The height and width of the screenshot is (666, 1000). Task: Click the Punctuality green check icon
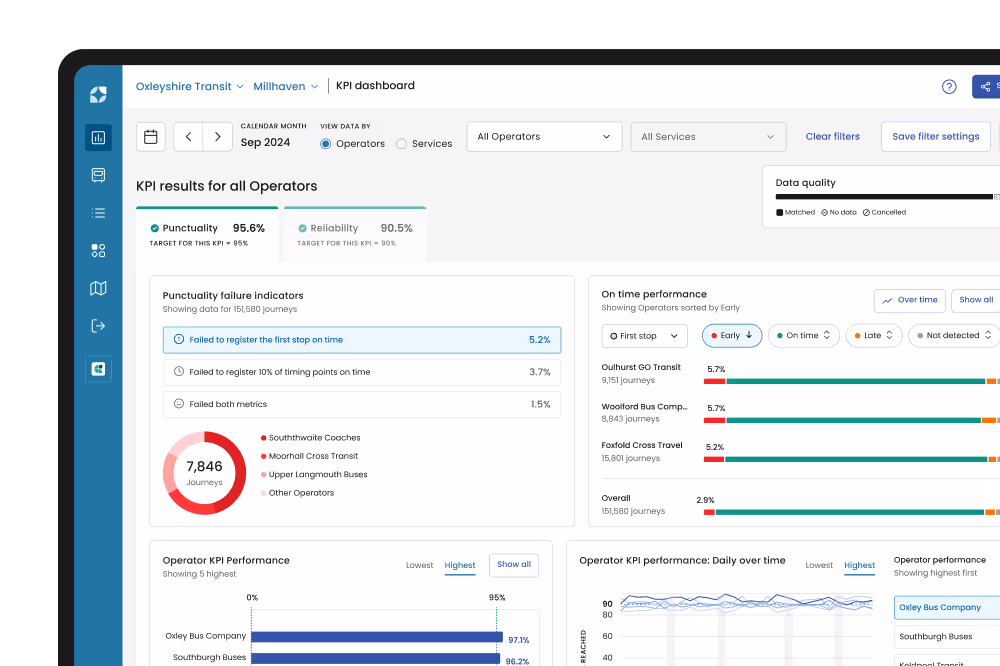pos(154,228)
